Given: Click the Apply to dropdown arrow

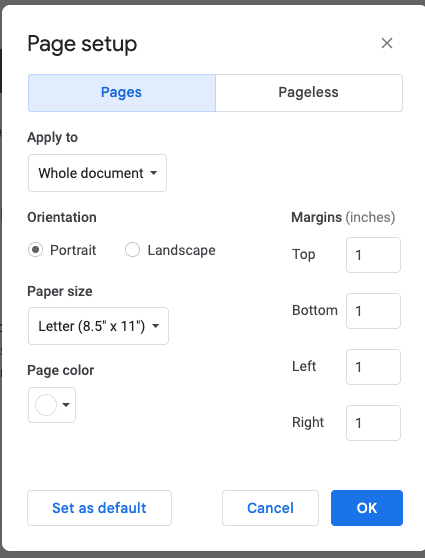Looking at the screenshot, I should [153, 173].
